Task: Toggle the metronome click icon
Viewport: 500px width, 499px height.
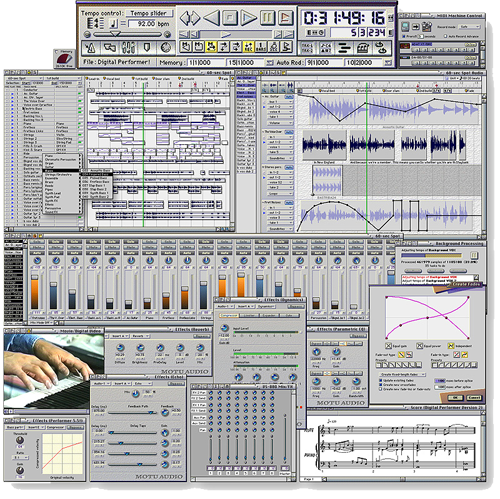Action: click(90, 48)
